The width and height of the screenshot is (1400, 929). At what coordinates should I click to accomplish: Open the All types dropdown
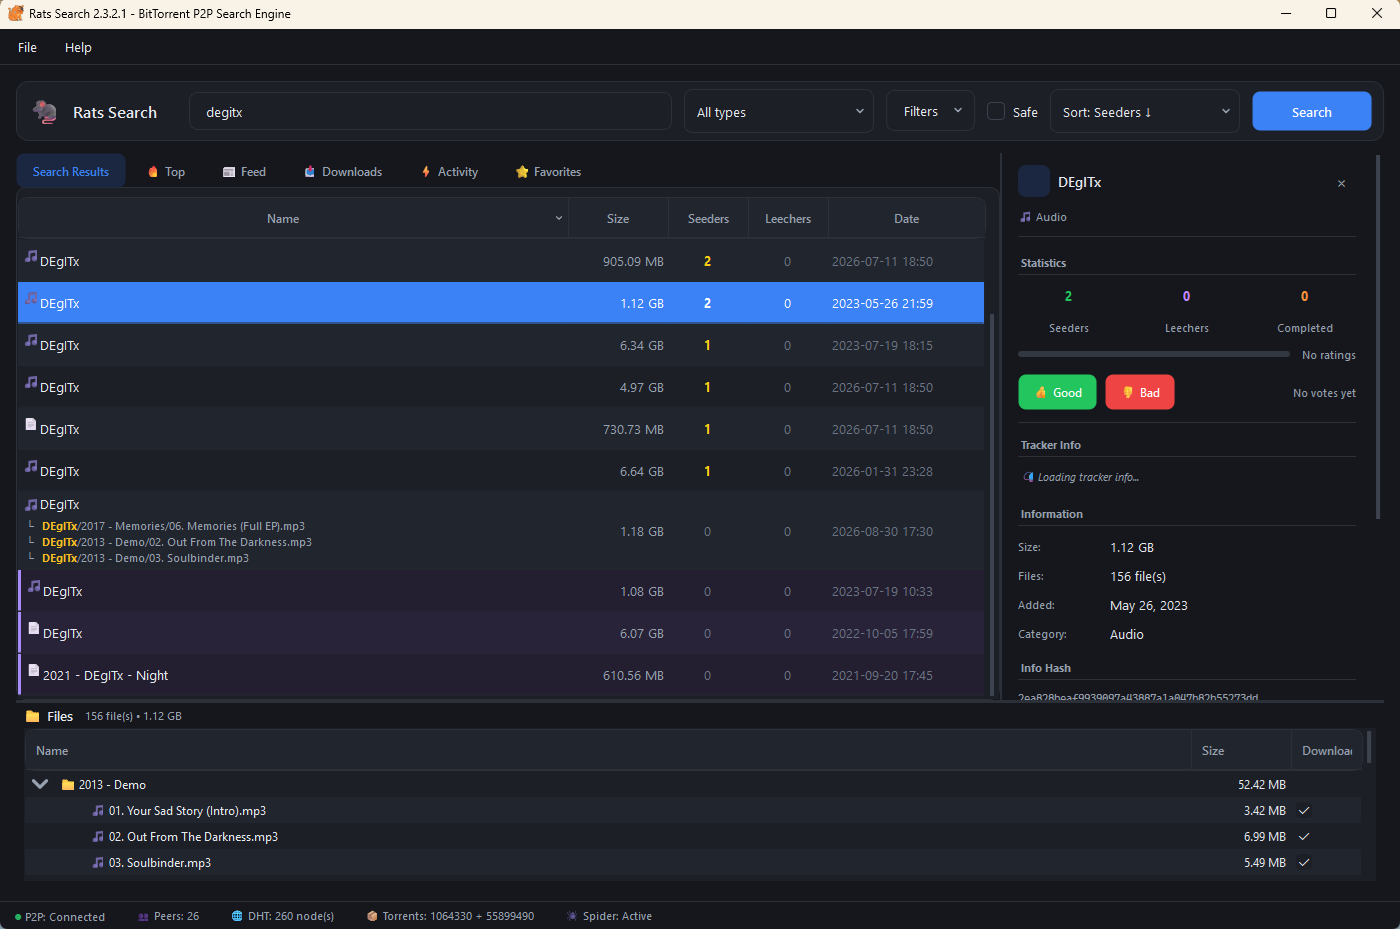tap(779, 112)
